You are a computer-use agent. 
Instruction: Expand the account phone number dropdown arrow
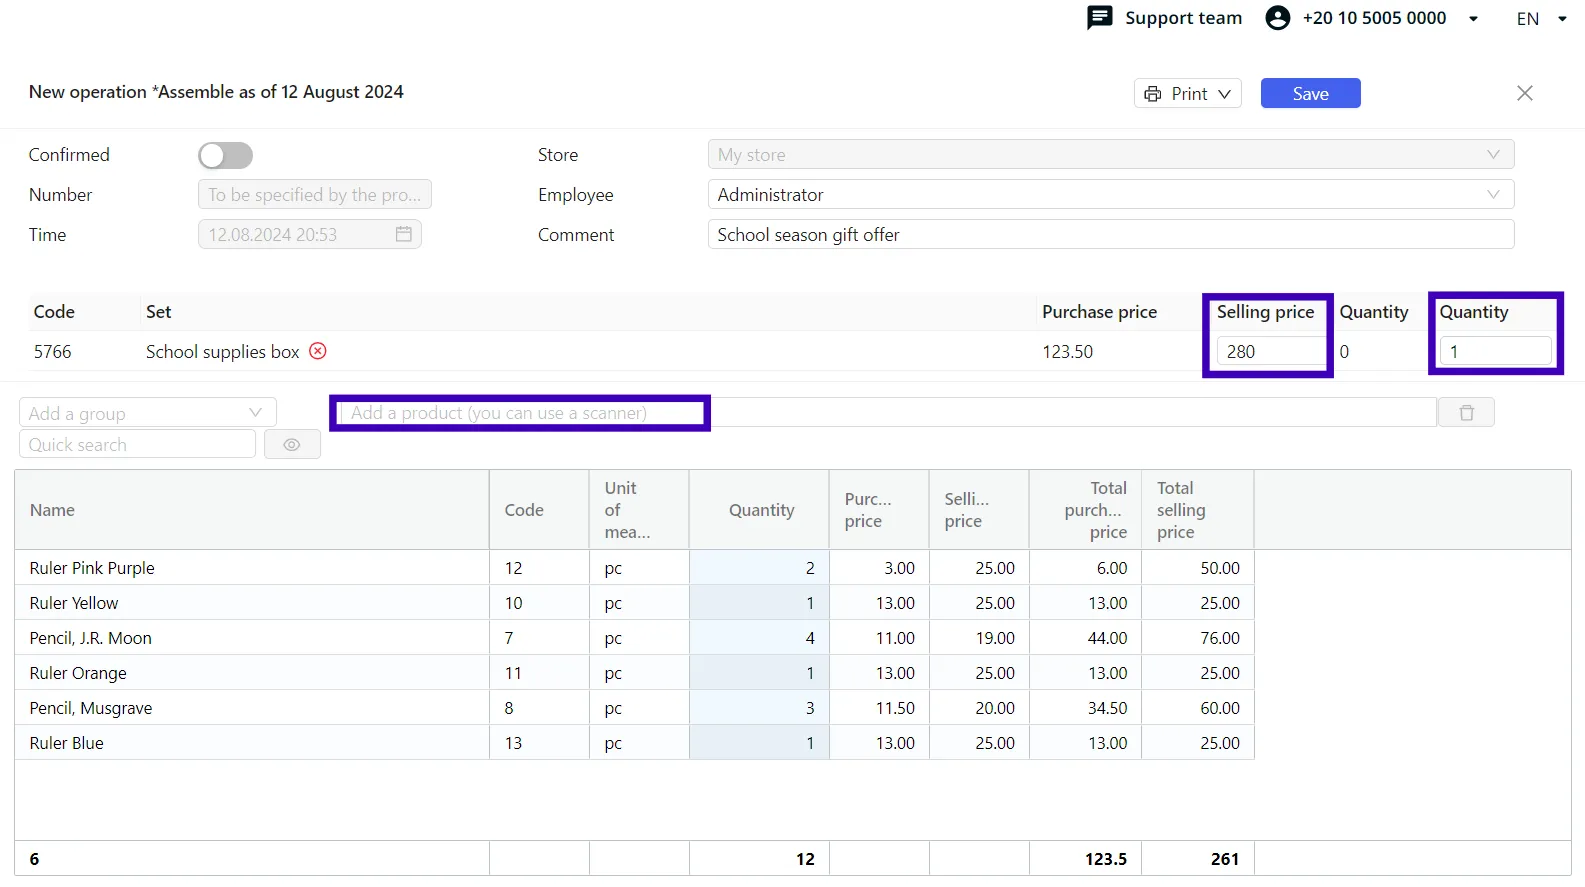pyautogui.click(x=1473, y=19)
